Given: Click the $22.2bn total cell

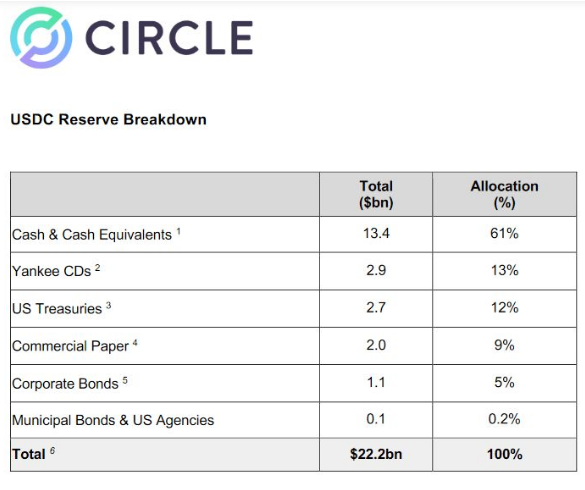Looking at the screenshot, I should point(376,454).
